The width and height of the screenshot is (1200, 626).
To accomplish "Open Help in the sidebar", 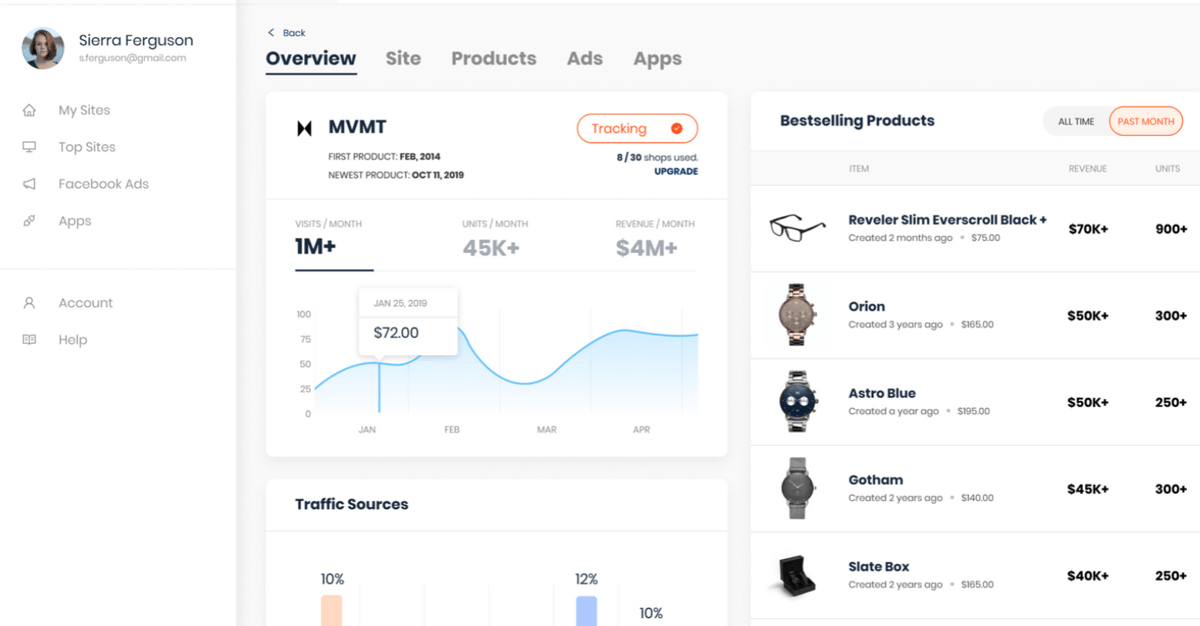I will click(x=73, y=340).
